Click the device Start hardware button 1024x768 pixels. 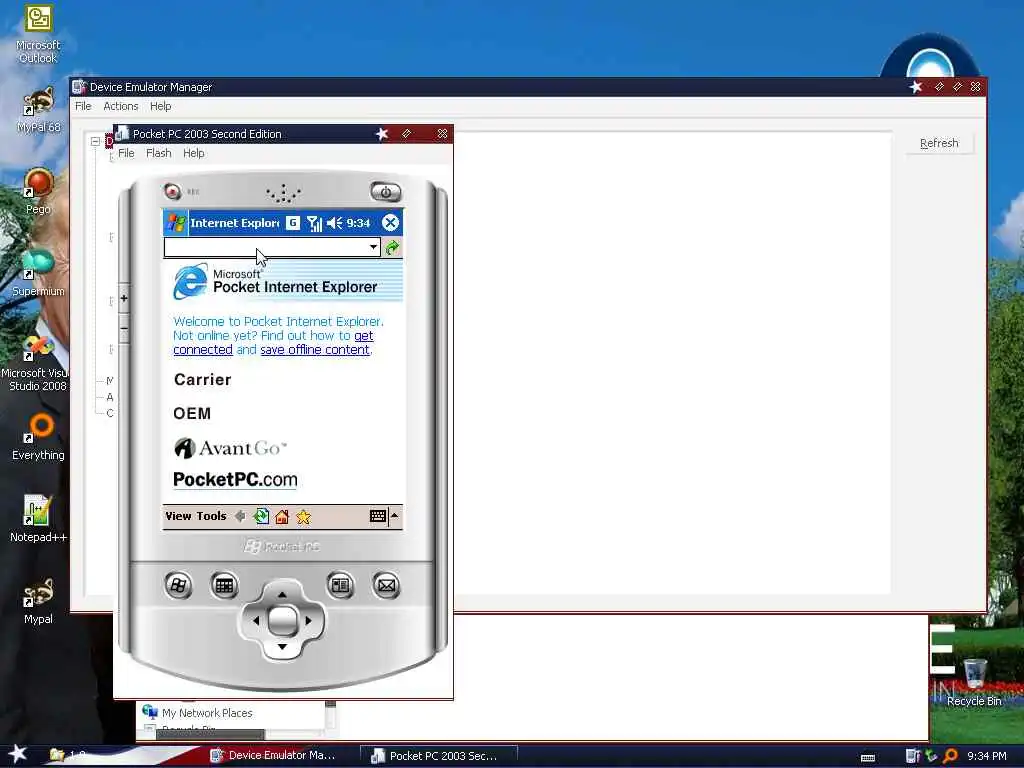coord(178,585)
